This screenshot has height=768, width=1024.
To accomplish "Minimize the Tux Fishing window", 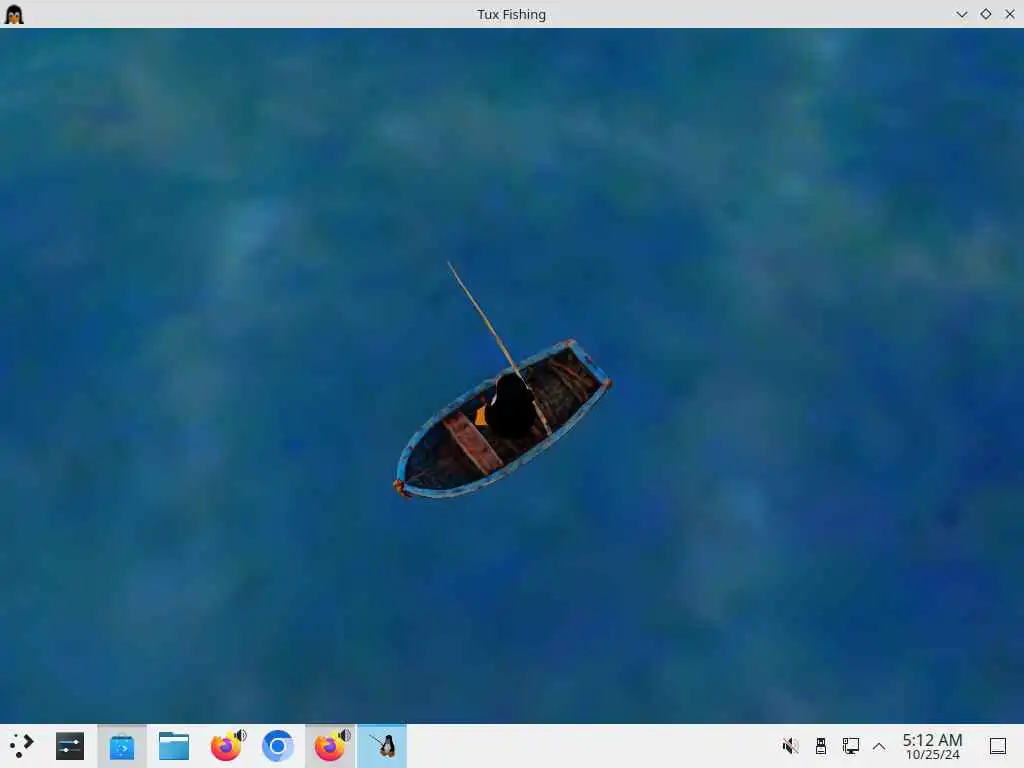I will (961, 14).
